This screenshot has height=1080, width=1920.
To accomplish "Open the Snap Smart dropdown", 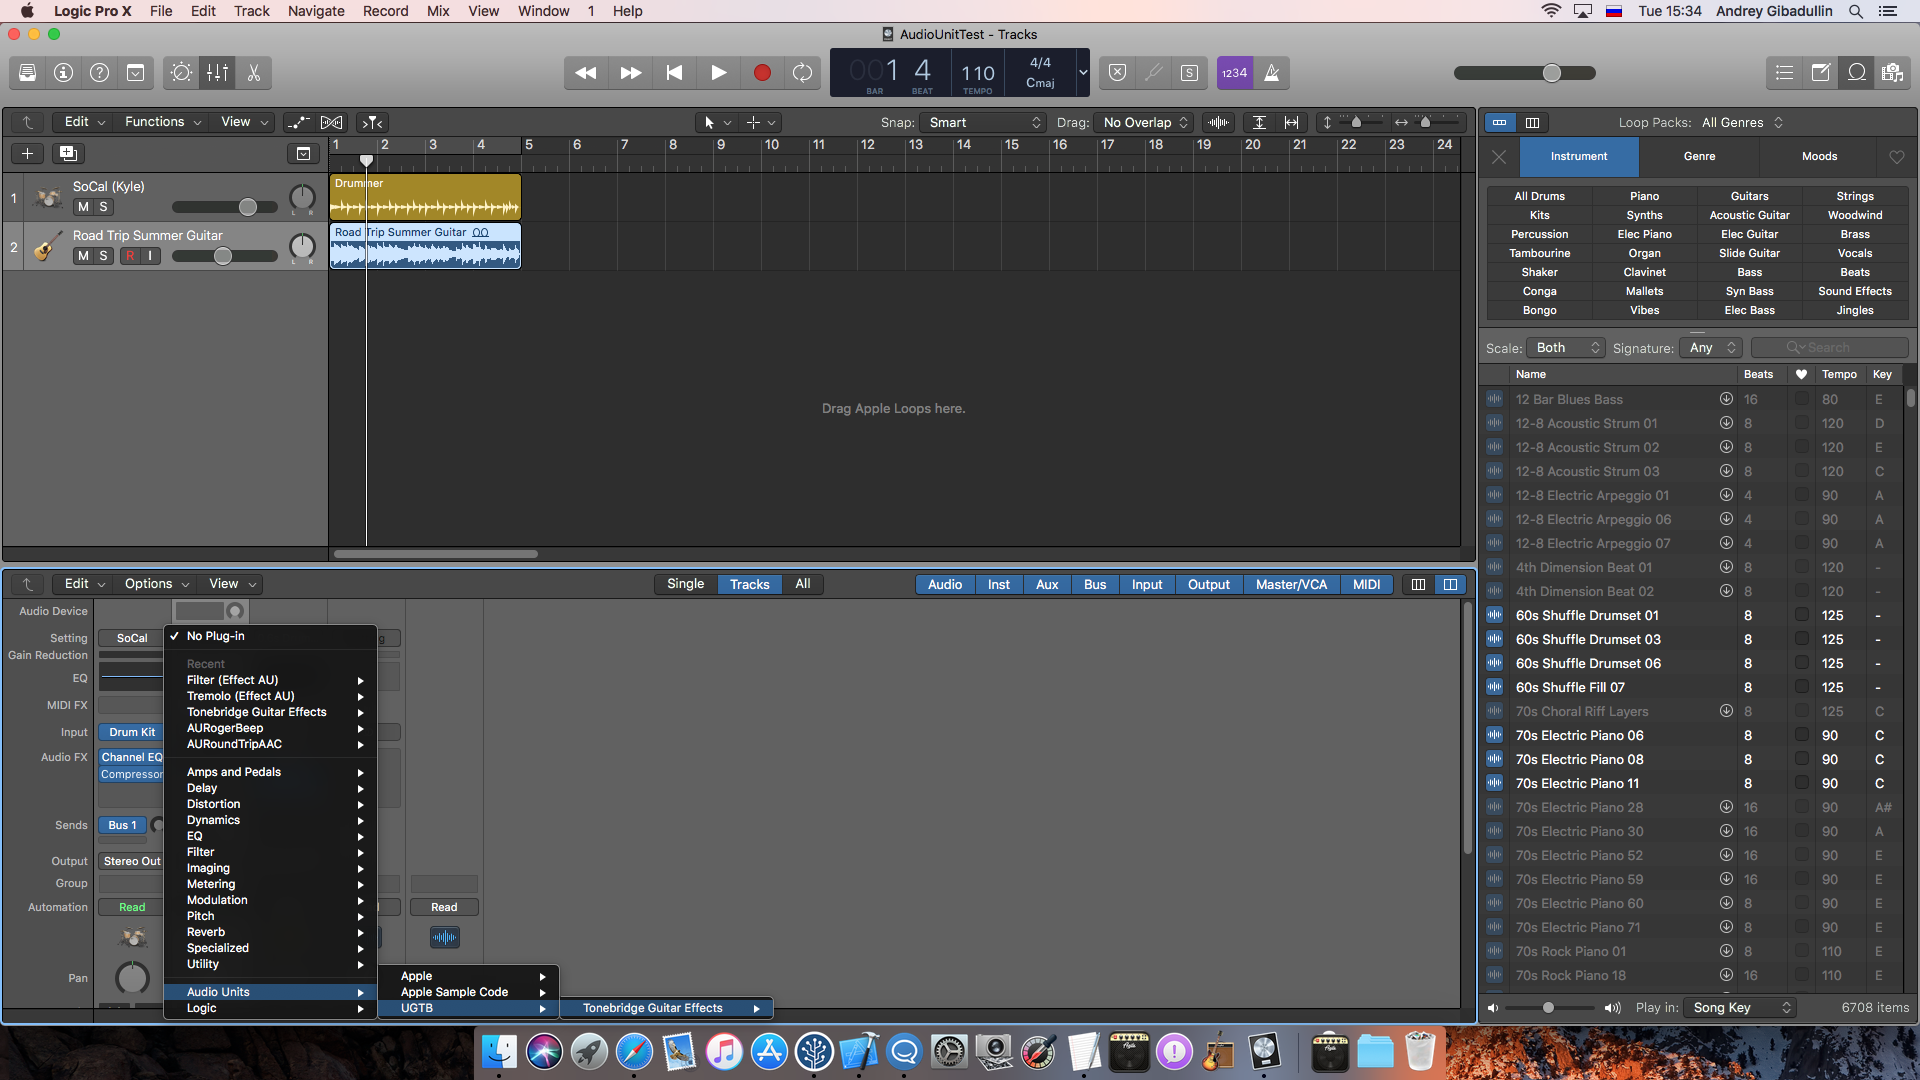I will (984, 122).
